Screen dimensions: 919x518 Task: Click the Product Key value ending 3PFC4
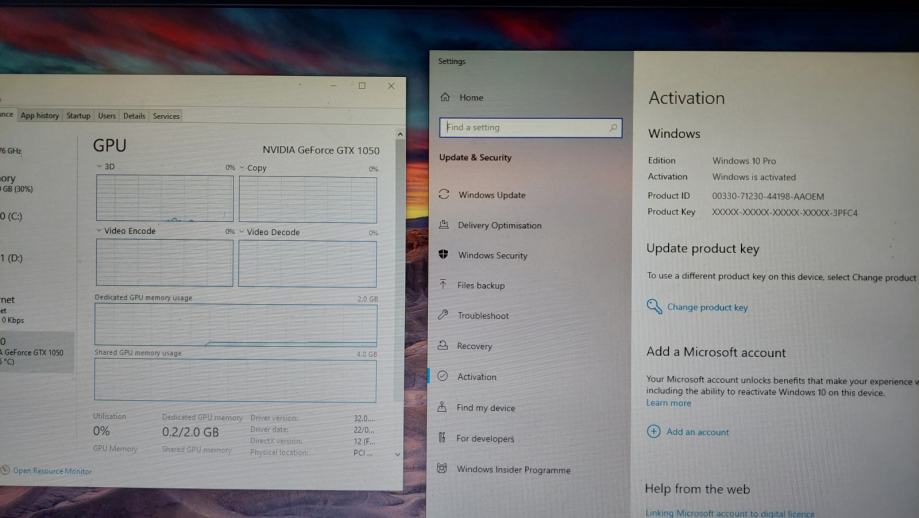pos(784,213)
